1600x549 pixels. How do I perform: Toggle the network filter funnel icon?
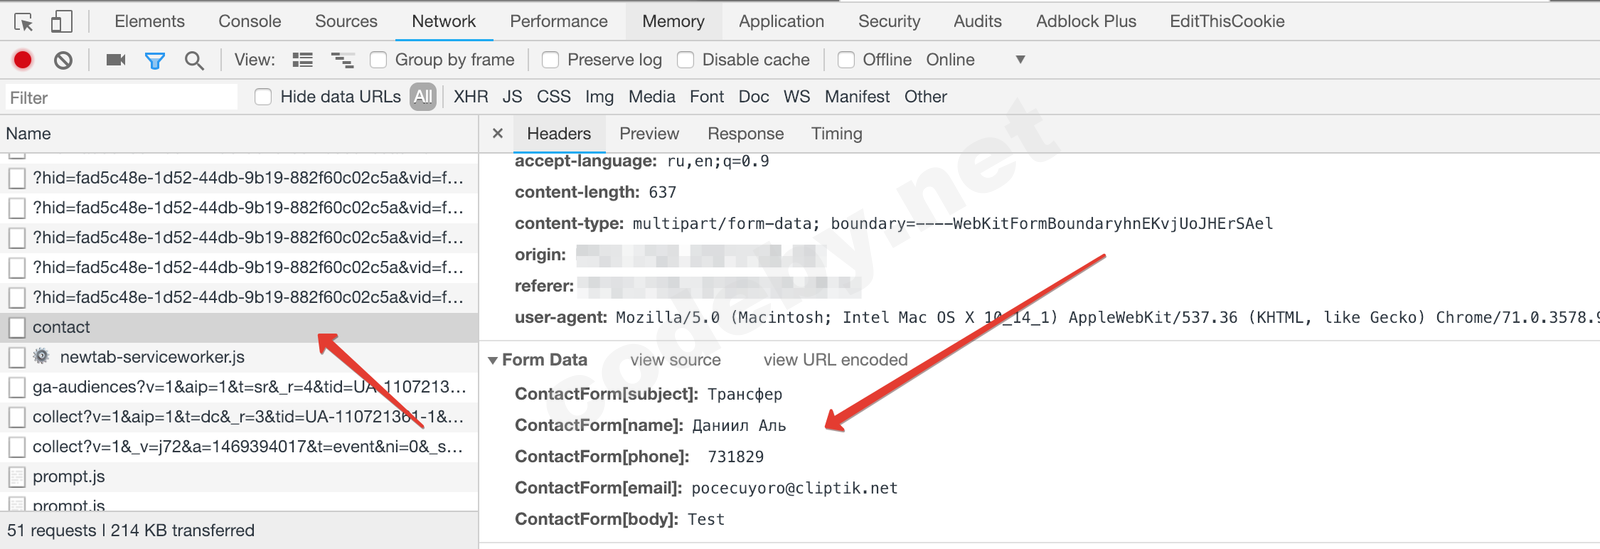(155, 60)
